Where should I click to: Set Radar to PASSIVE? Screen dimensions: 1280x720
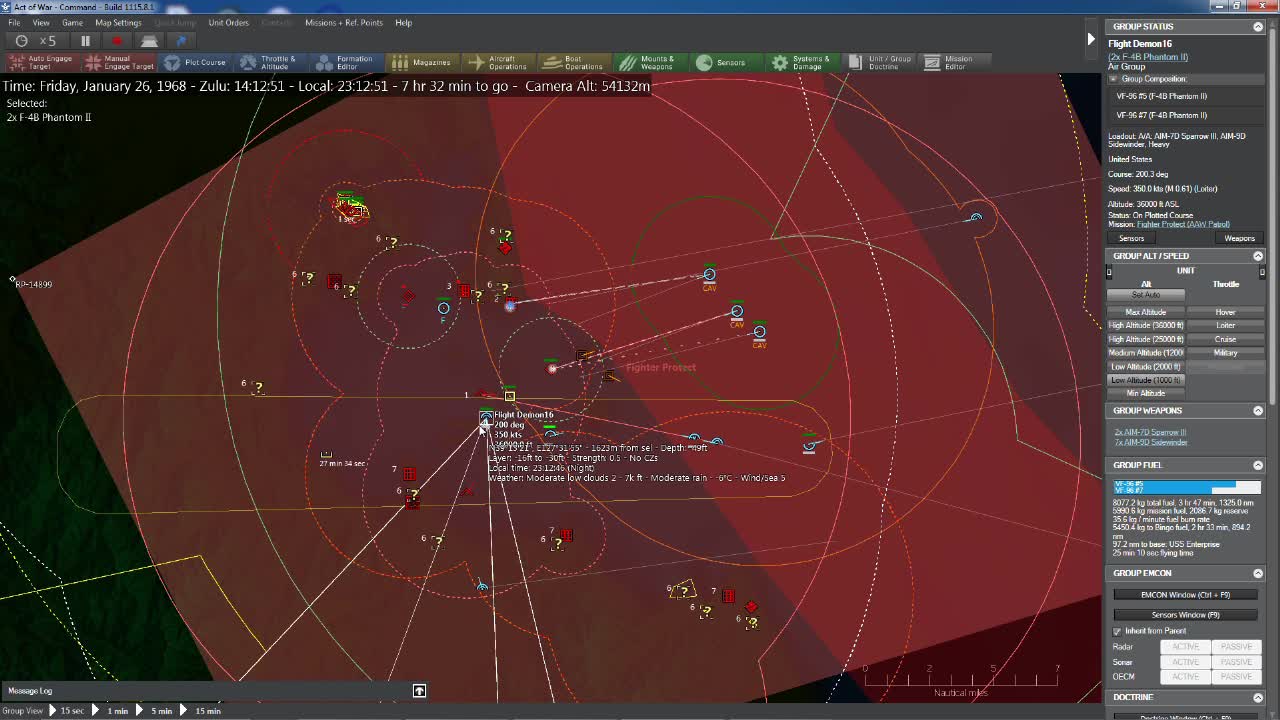[x=1236, y=647]
